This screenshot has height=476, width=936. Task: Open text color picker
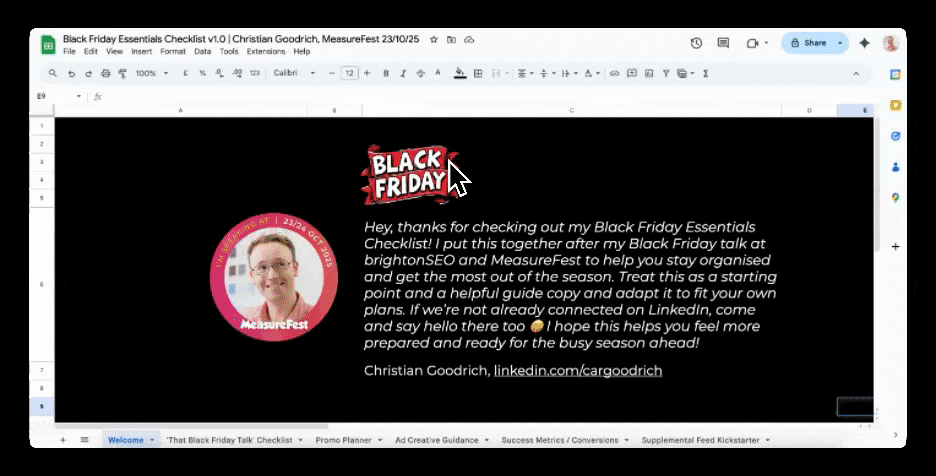click(x=438, y=73)
